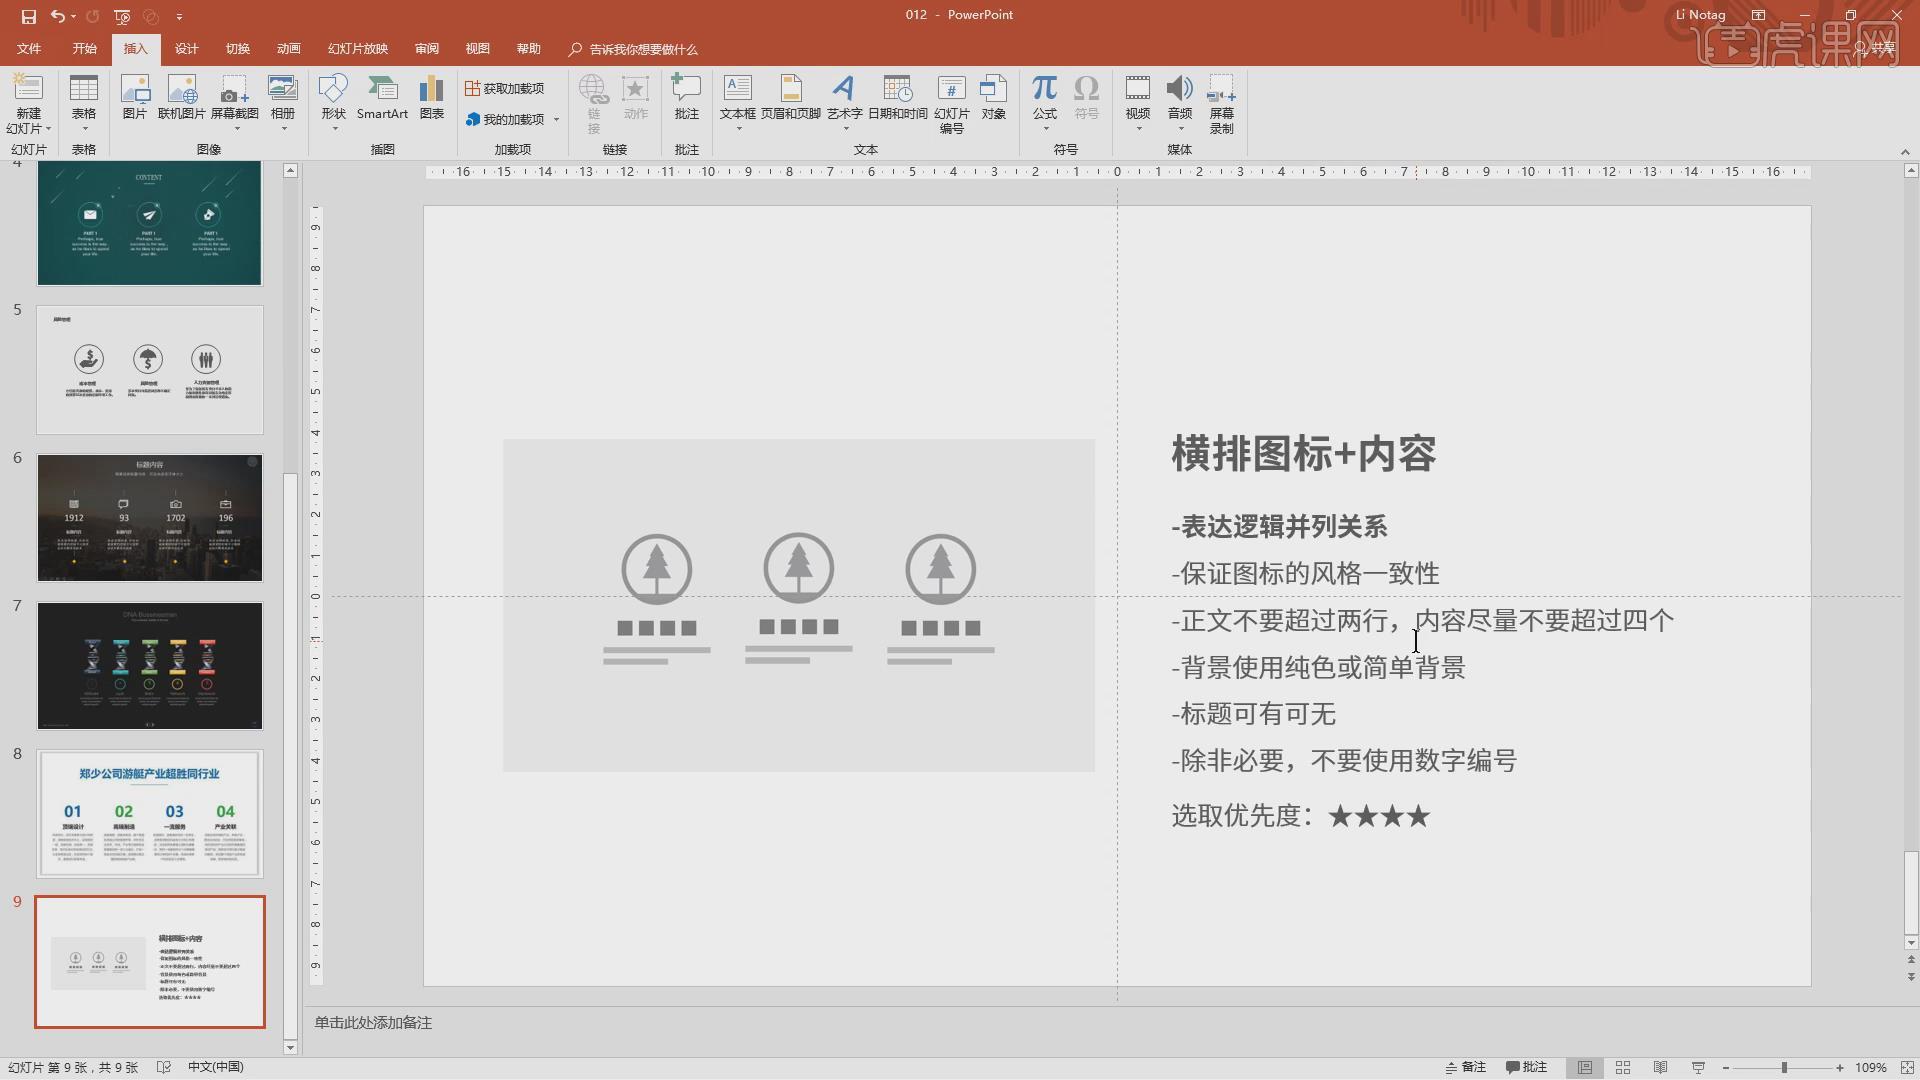Click the Li Notag account name
1920x1080 pixels.
(x=1700, y=15)
